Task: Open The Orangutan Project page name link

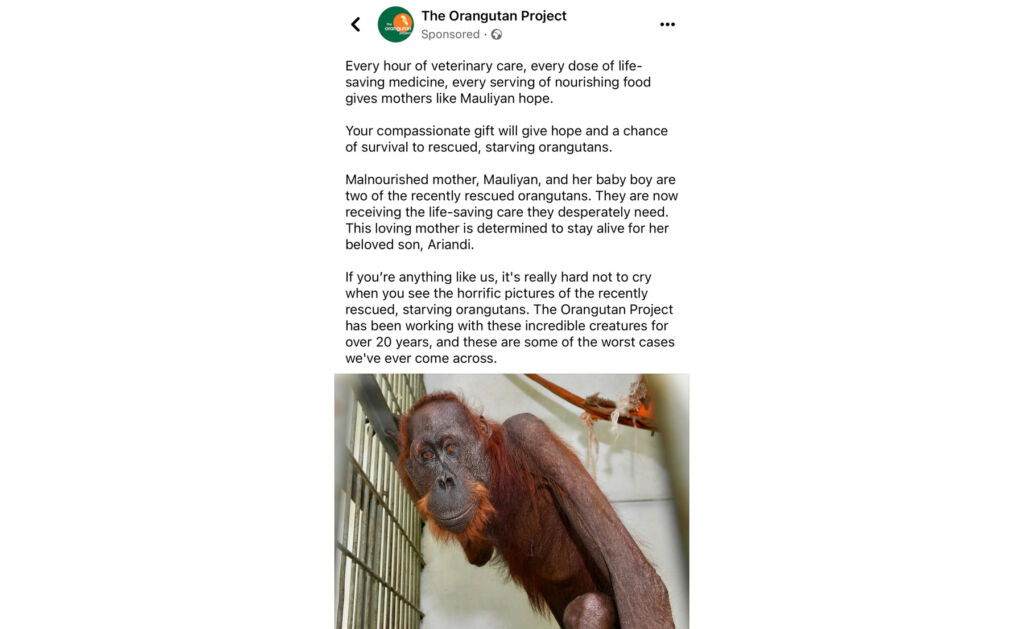Action: pyautogui.click(x=494, y=16)
